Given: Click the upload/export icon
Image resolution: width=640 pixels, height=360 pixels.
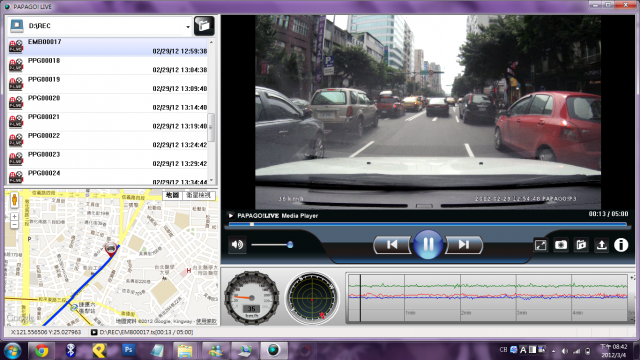Looking at the screenshot, I should [601, 245].
